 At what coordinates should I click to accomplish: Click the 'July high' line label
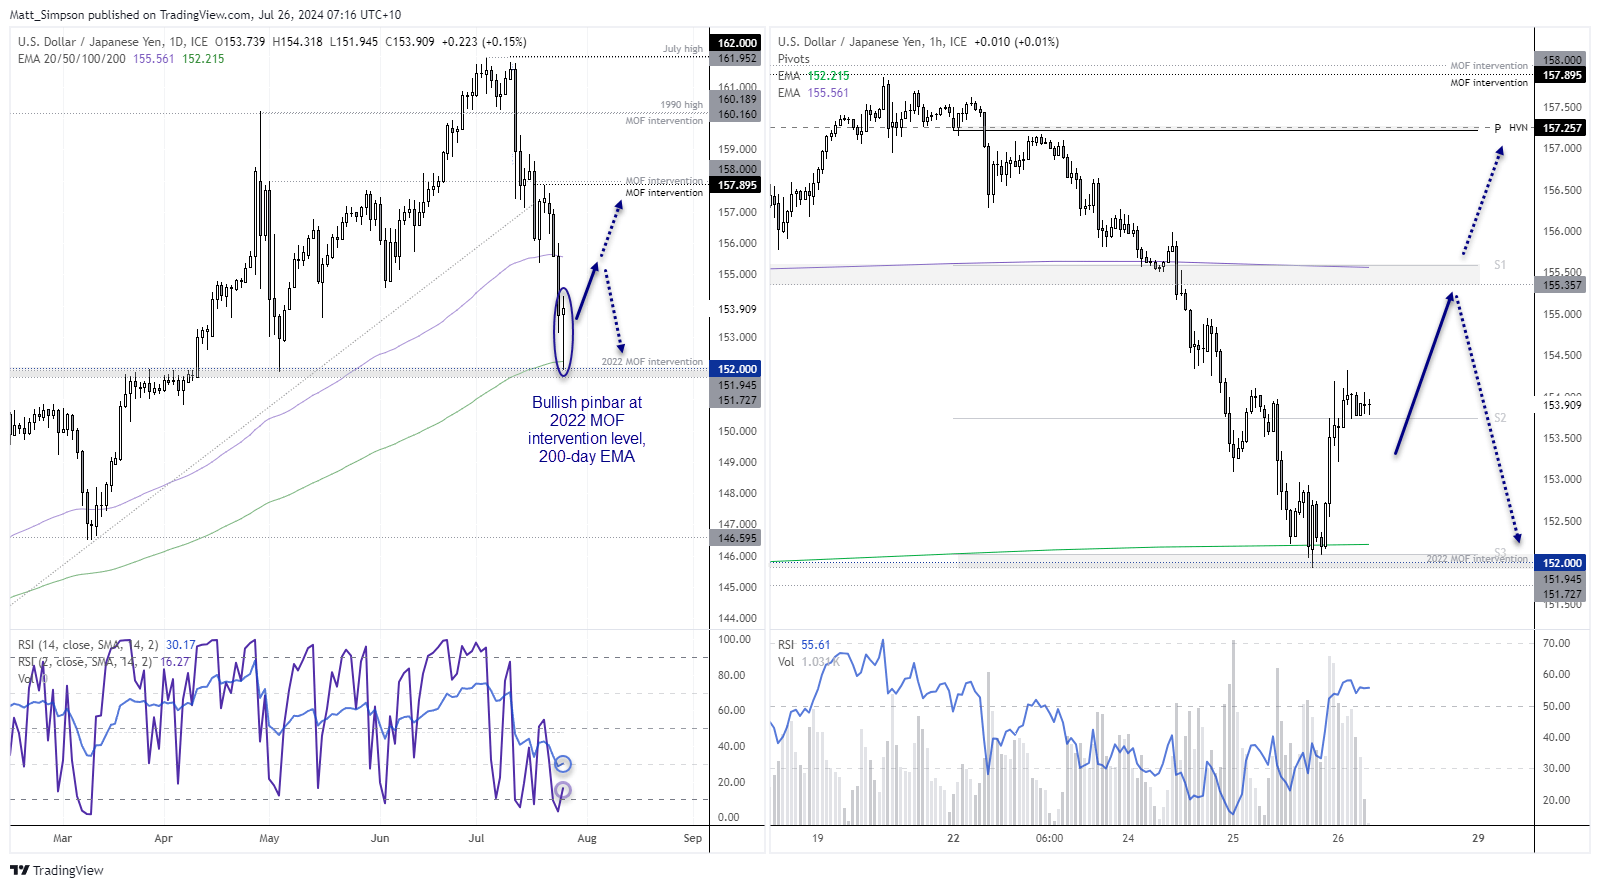click(x=683, y=48)
